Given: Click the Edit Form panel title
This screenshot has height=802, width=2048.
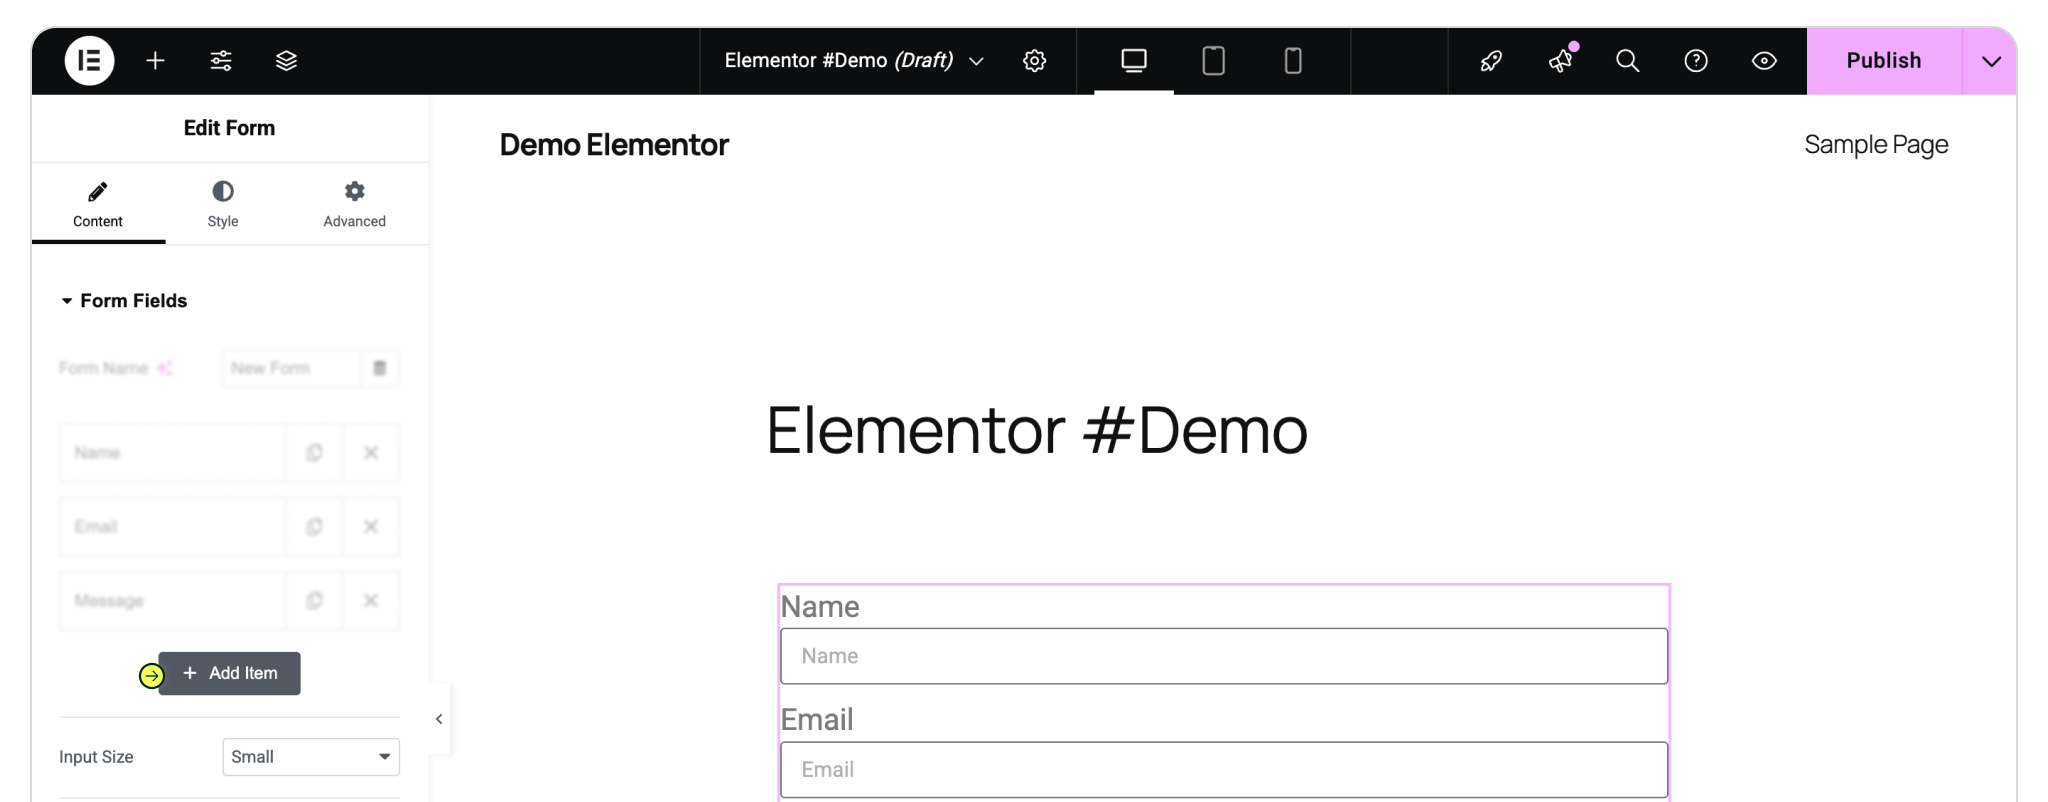Looking at the screenshot, I should tap(229, 128).
